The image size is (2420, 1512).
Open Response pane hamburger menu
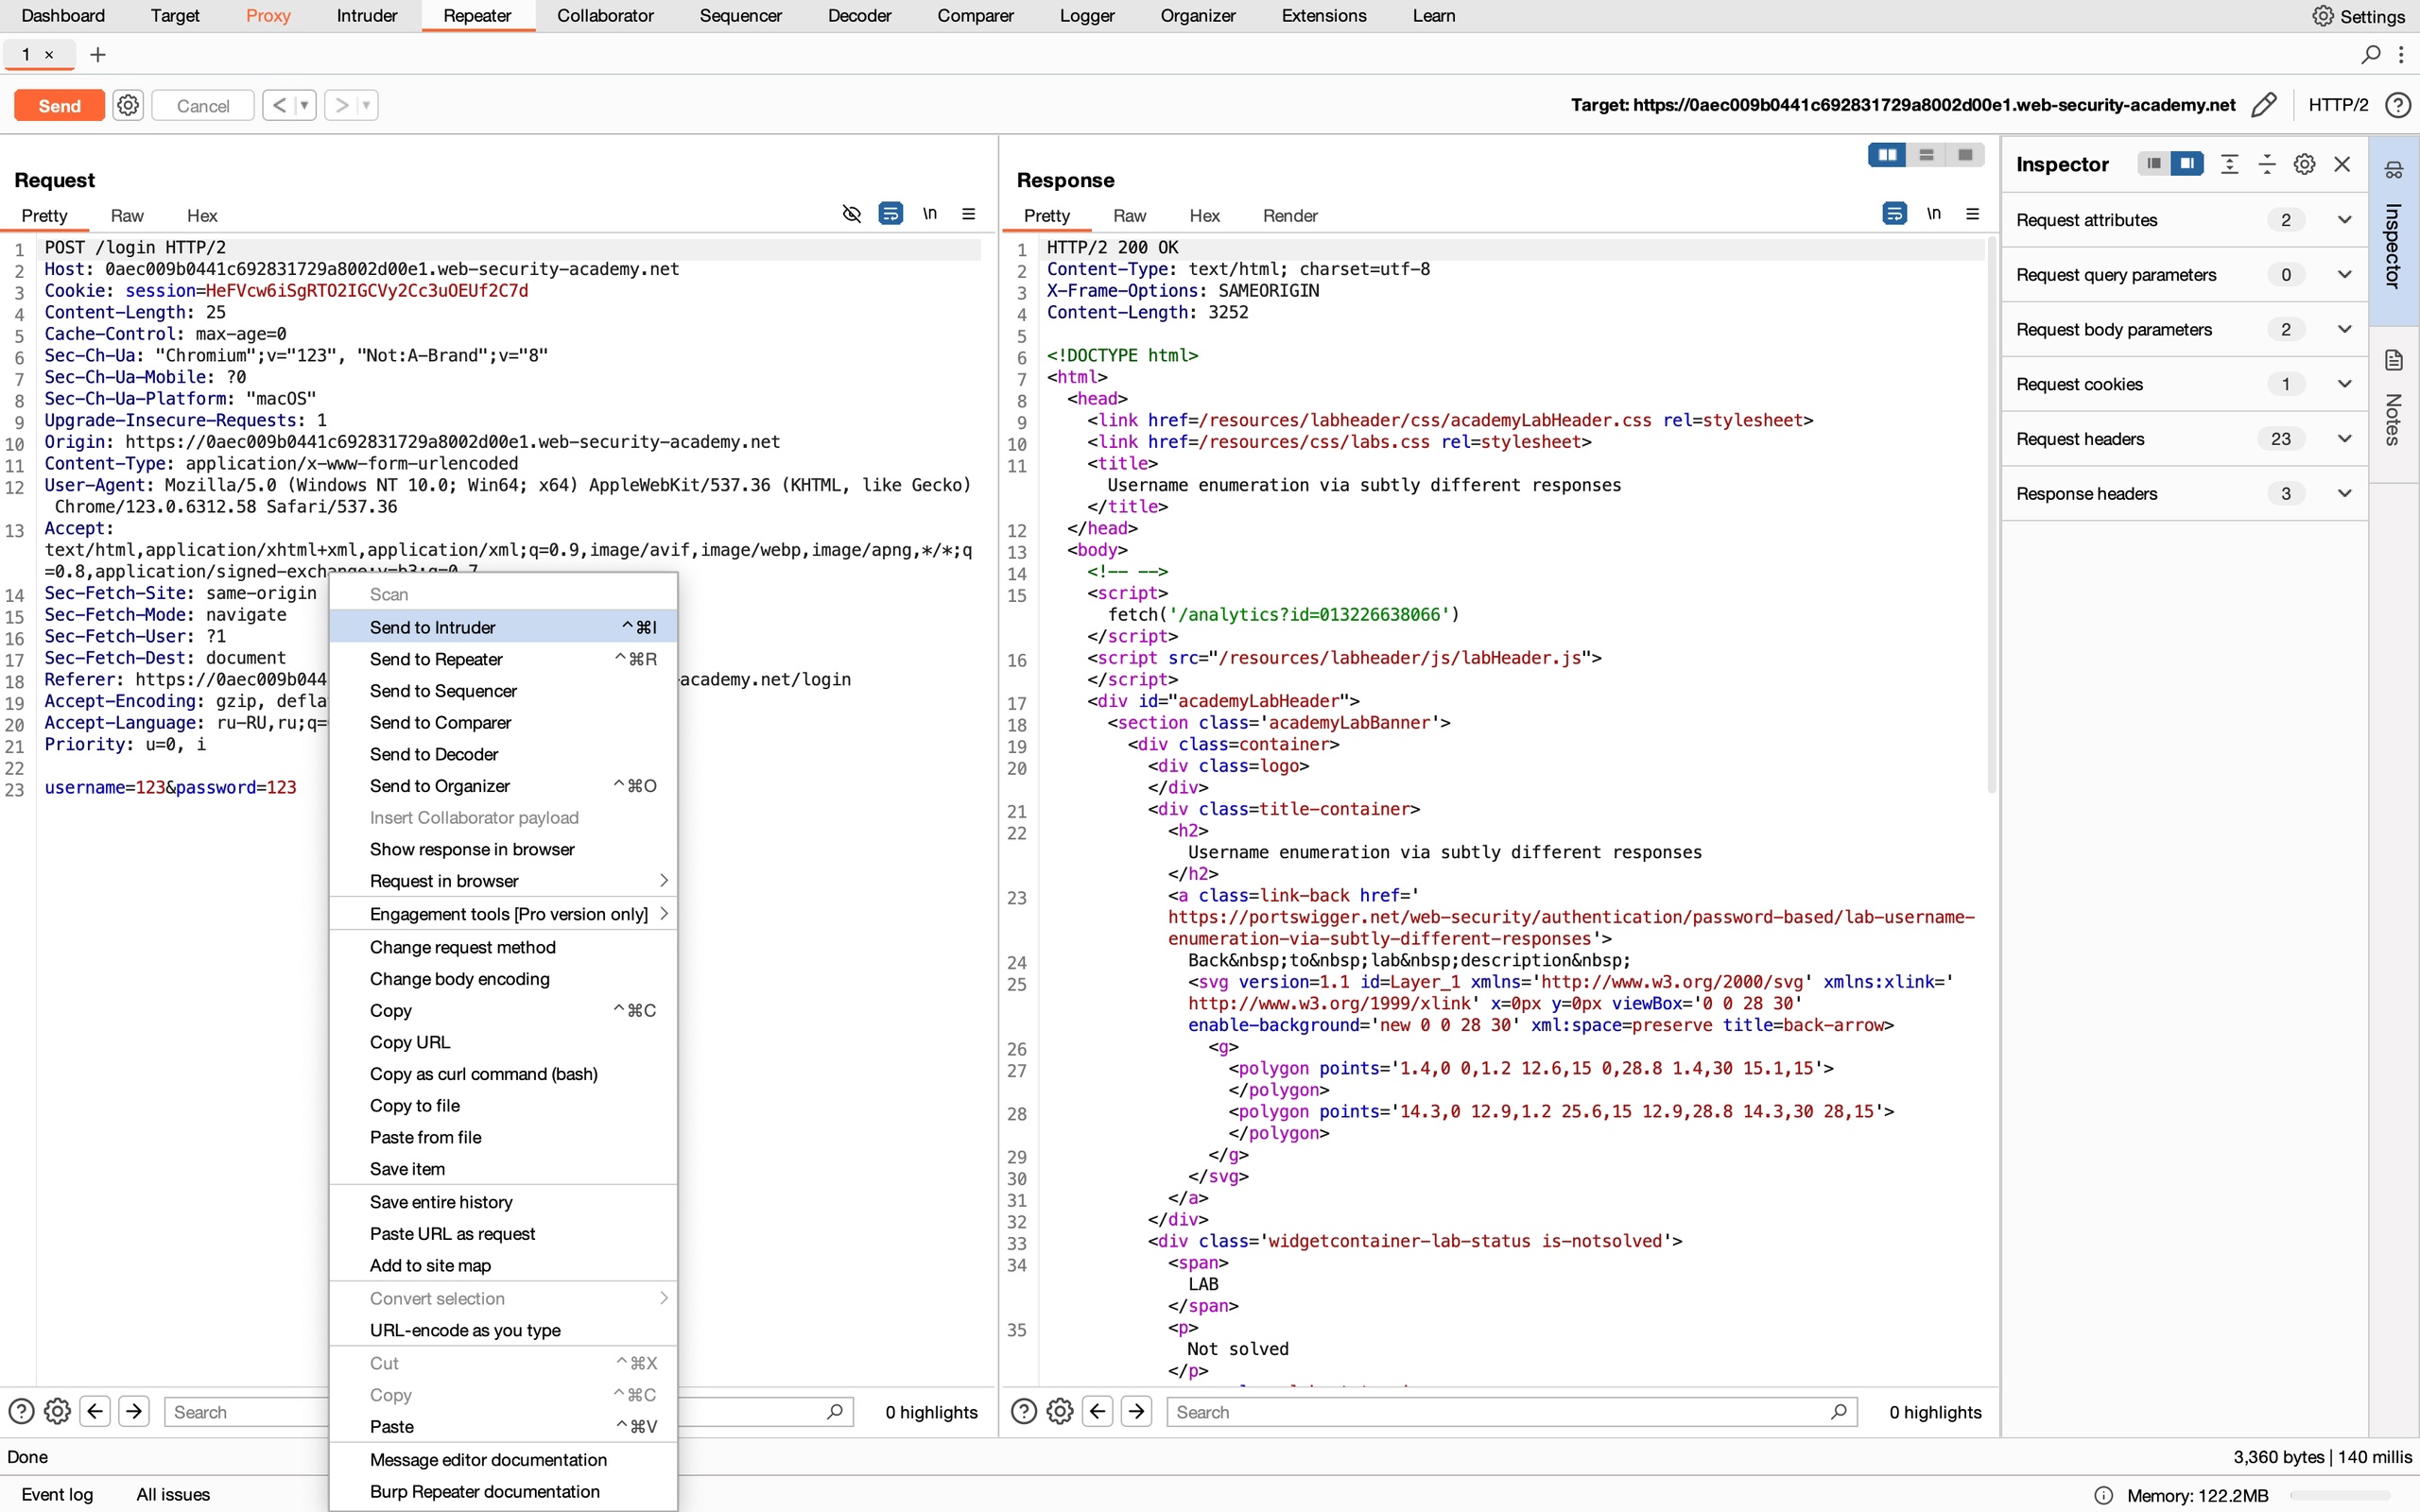1972,214
